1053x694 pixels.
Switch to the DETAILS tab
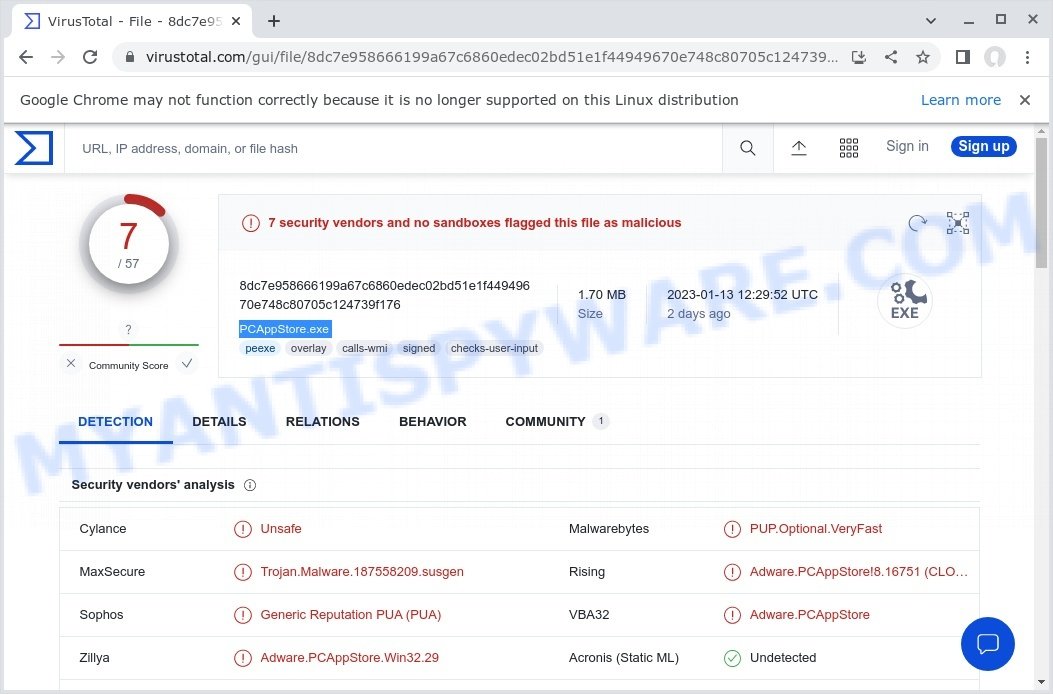click(x=219, y=422)
